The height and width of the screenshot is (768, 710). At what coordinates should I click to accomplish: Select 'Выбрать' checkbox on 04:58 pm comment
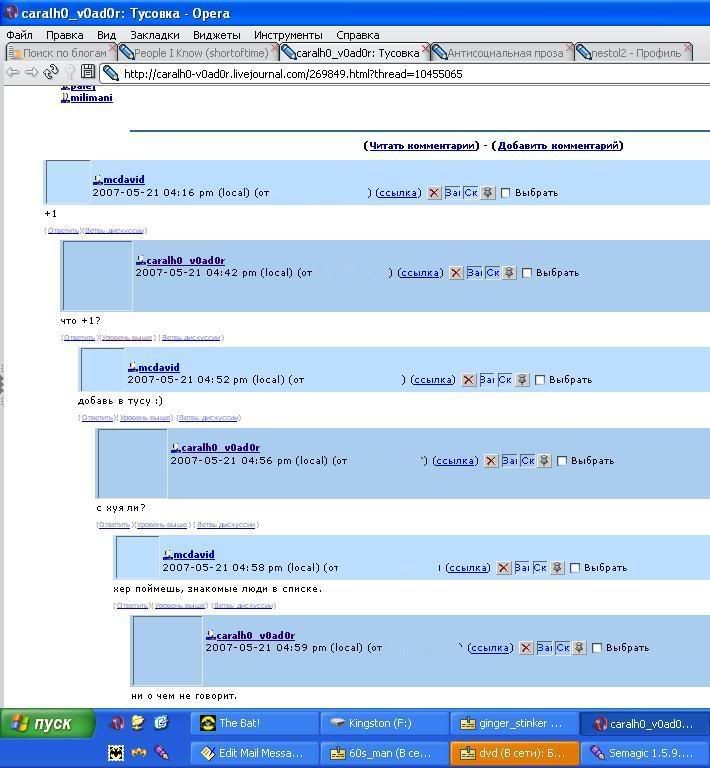coord(575,568)
